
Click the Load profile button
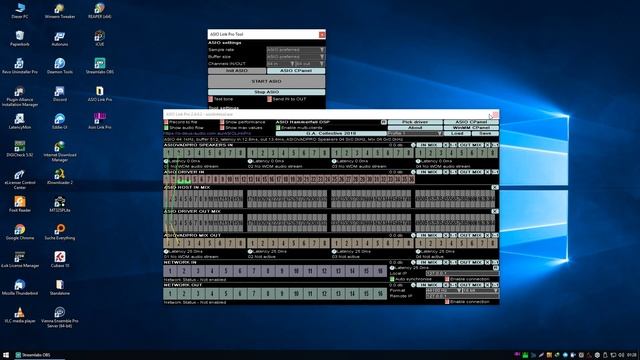pos(457,133)
